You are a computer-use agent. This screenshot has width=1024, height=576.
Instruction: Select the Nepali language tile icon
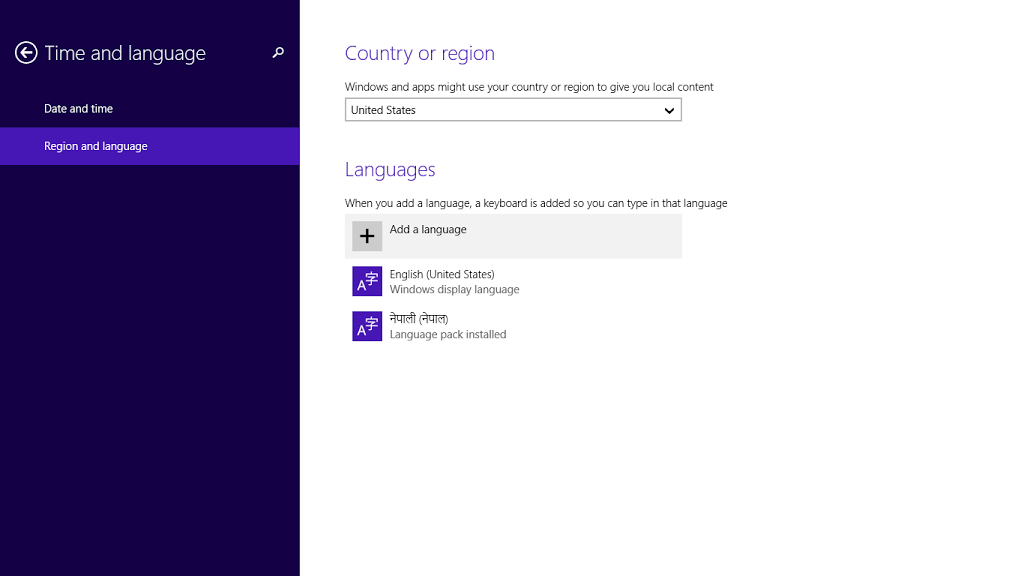(367, 326)
